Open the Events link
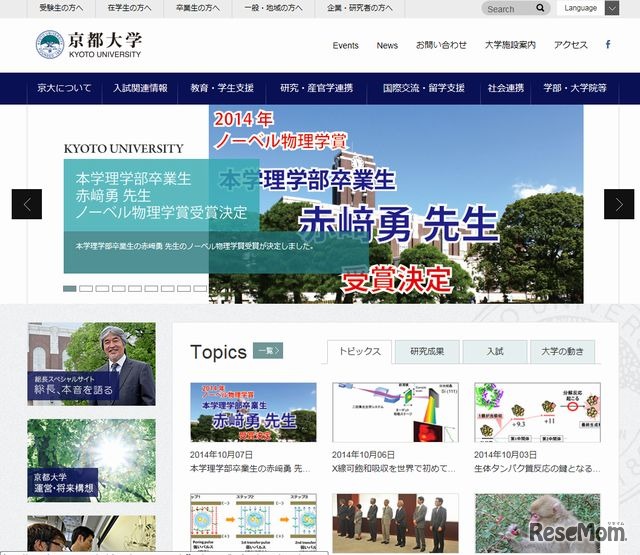 pos(345,45)
